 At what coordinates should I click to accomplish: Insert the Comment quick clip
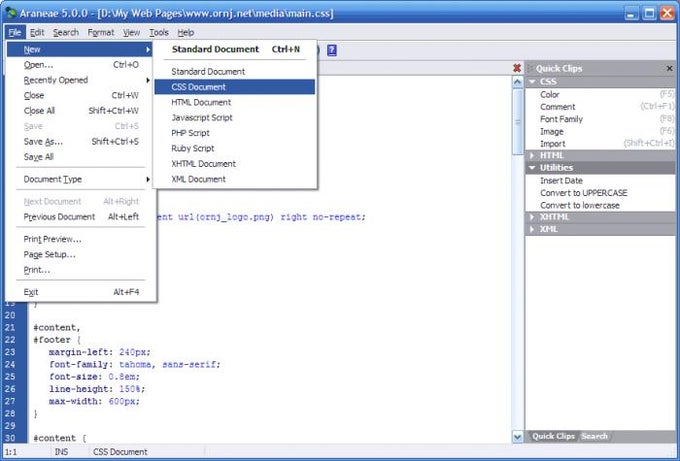(x=600, y=107)
